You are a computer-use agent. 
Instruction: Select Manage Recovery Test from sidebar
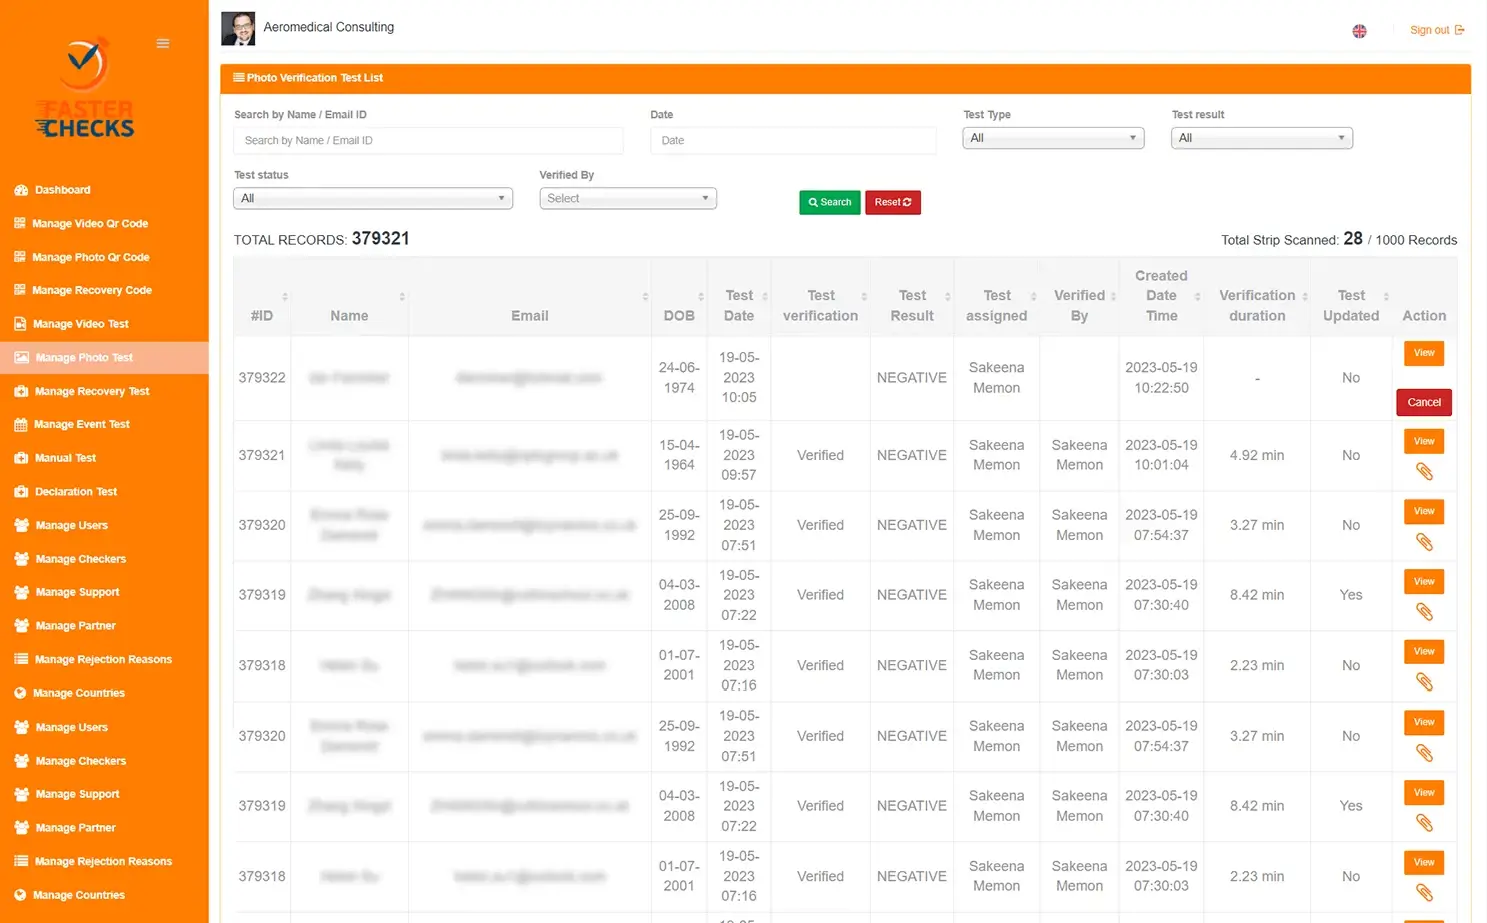[20, 391]
